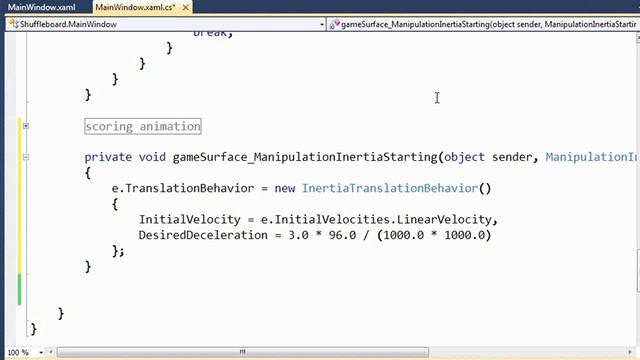The width and height of the screenshot is (640, 360).
Task: Click the method name gameSurface_ManipulationInertiaStarting in code
Action: pyautogui.click(x=305, y=157)
